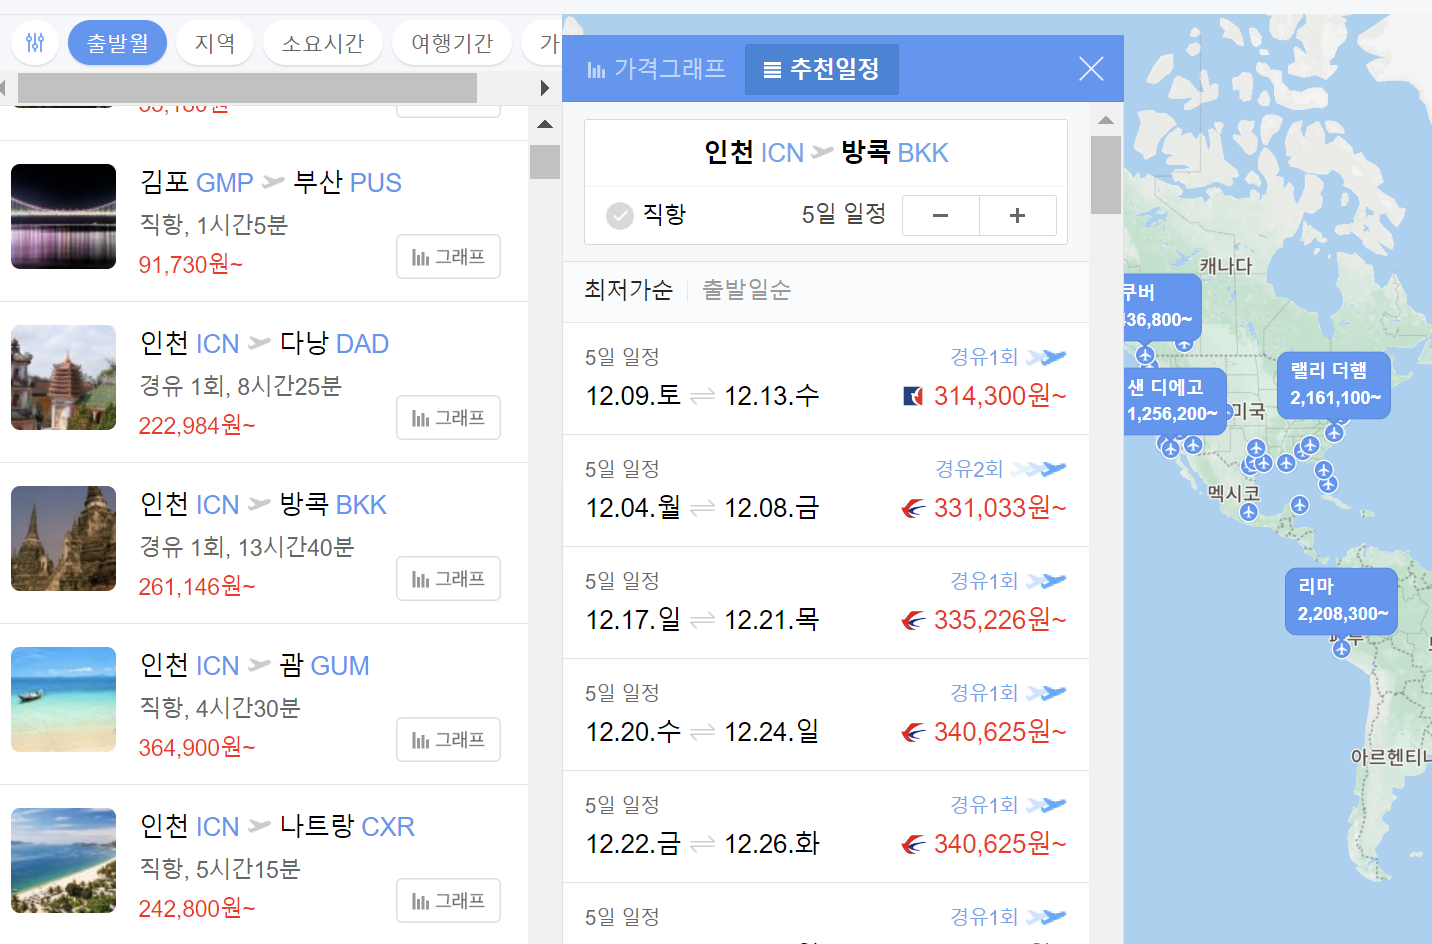The image size is (1432, 944).
Task: Select 인천 ICN to 다낭 DAD route title
Action: [x=264, y=343]
